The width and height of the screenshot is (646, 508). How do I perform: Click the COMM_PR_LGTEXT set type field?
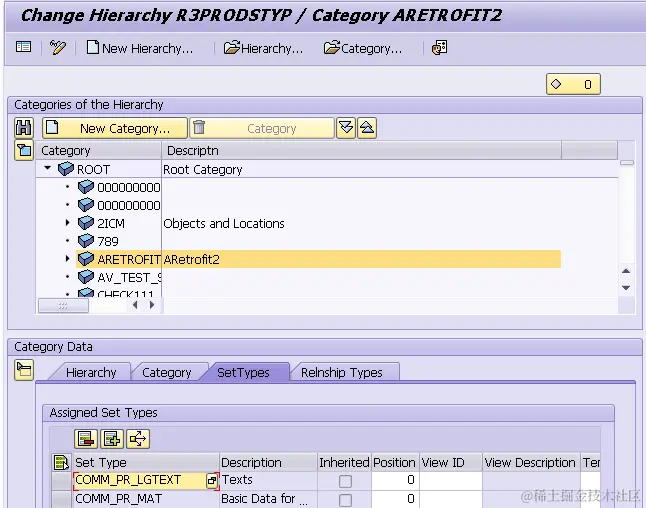pos(140,480)
